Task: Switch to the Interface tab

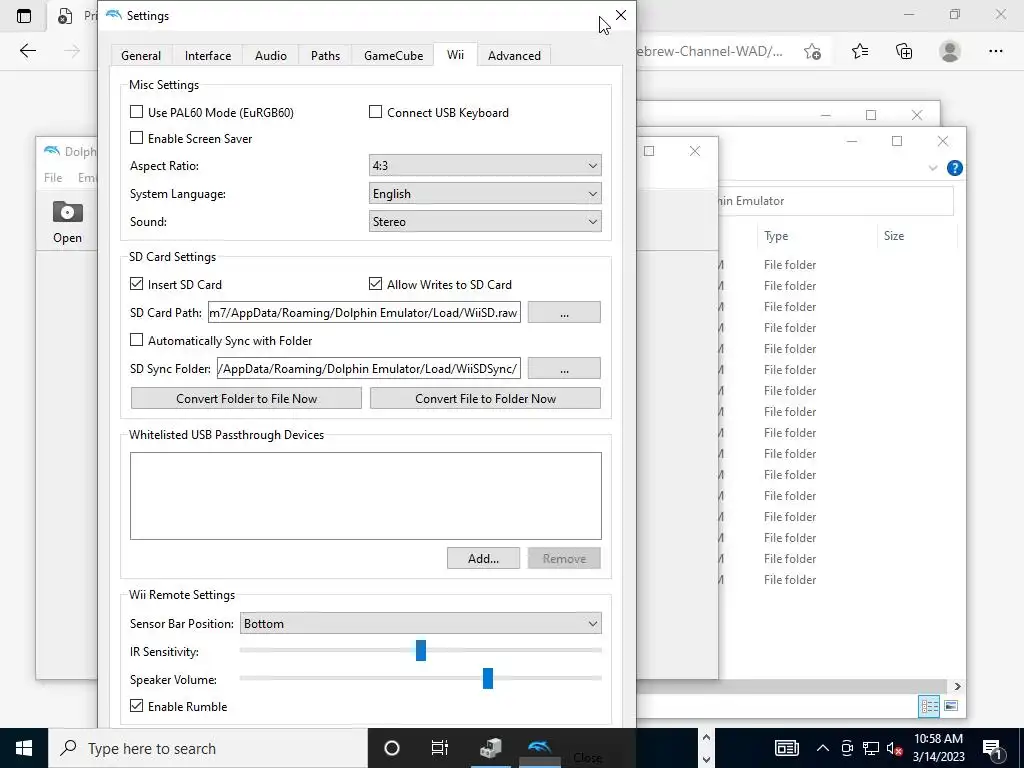Action: point(208,56)
